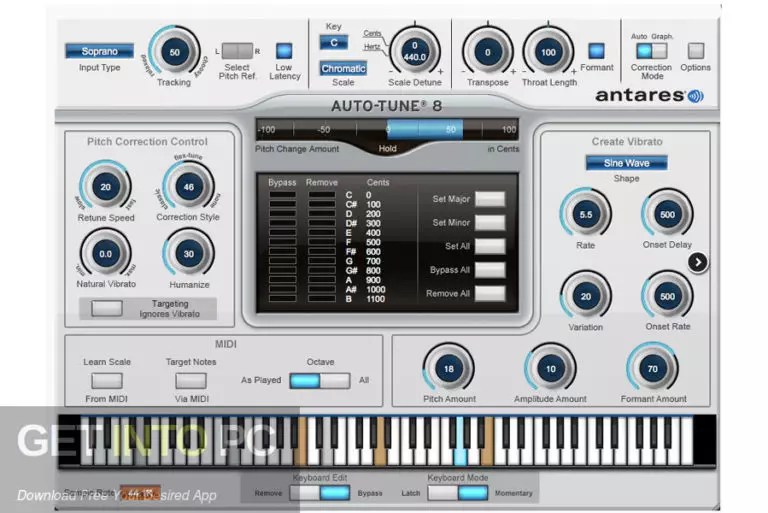768x513 pixels.
Task: Click the Transpose knob set to 0
Action: [x=487, y=52]
